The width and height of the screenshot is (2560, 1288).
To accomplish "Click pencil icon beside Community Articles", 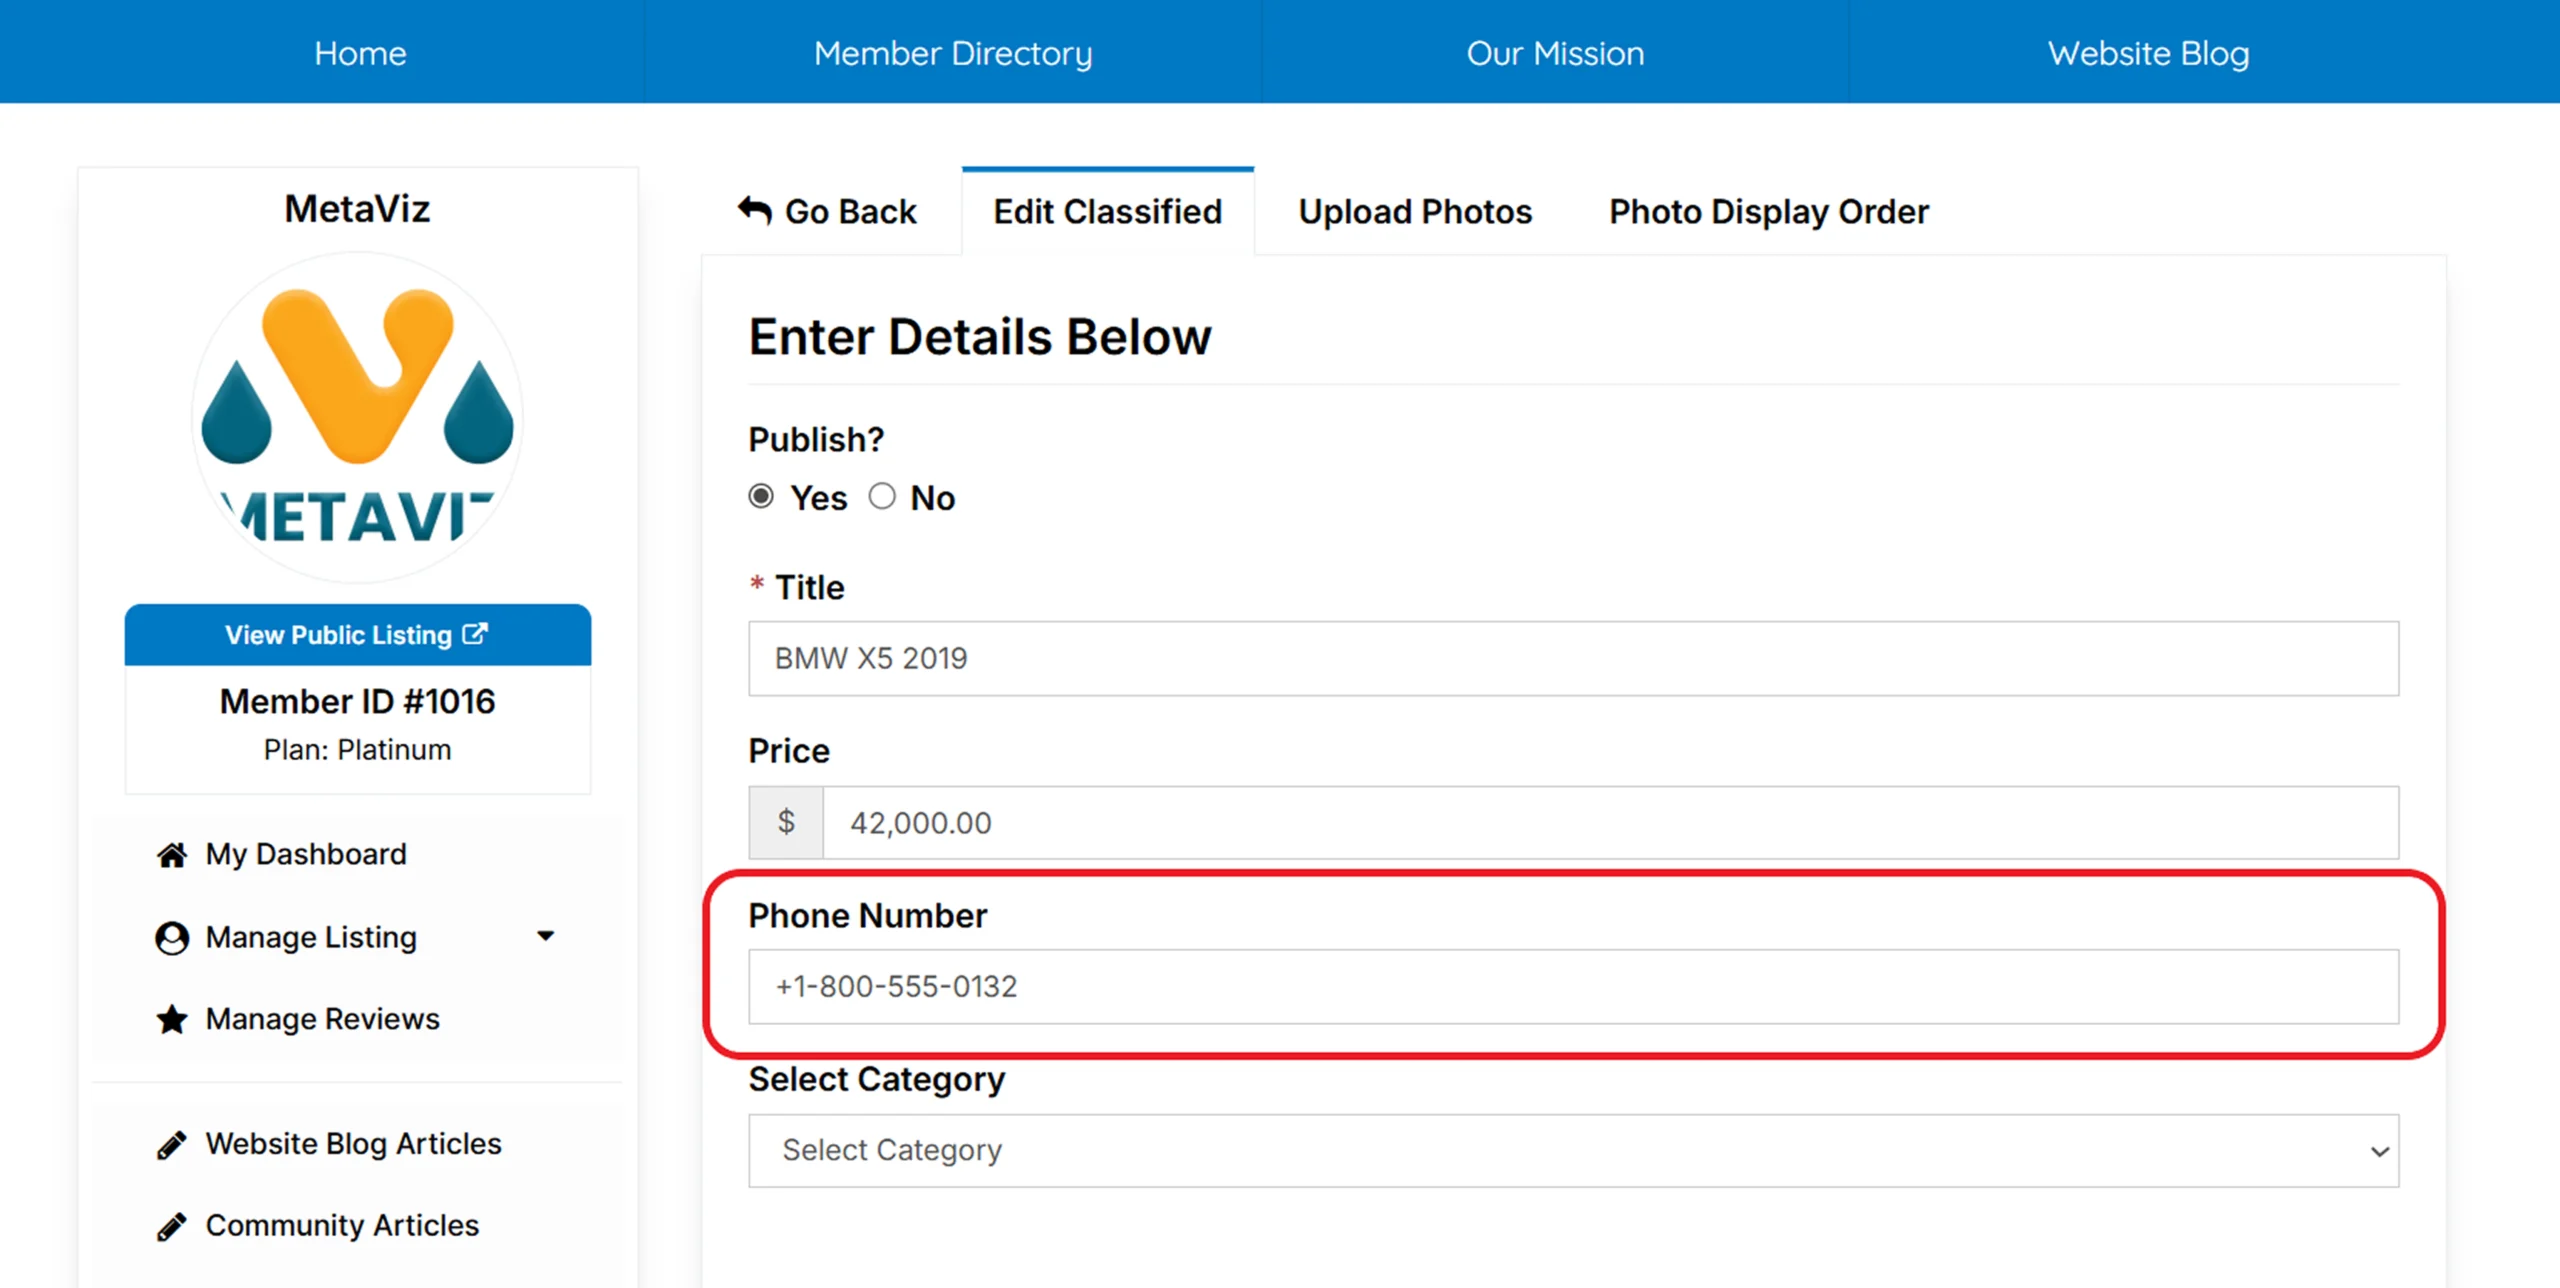I will point(172,1227).
